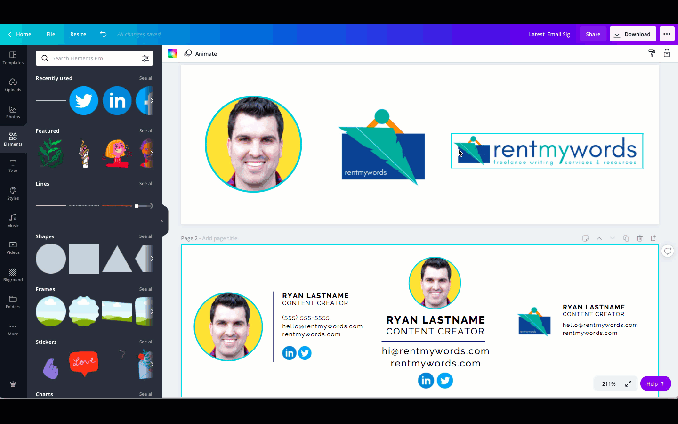Undo the last action
Screen dimensions: 678x424
(102, 34)
